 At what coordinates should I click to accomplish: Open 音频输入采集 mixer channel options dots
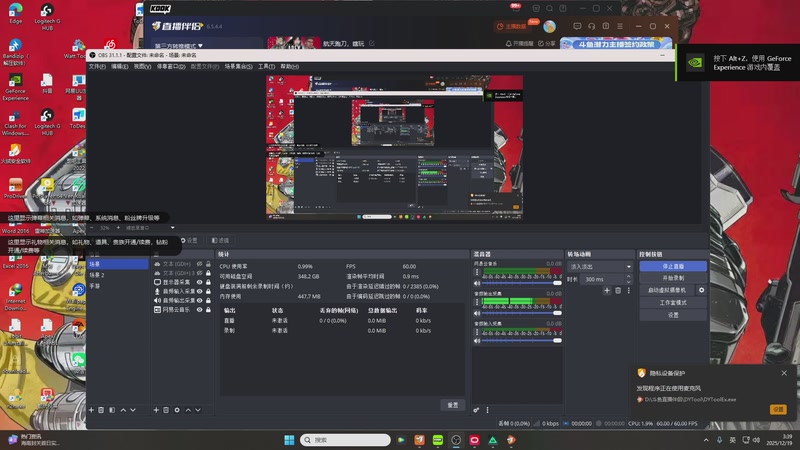pyautogui.click(x=477, y=332)
